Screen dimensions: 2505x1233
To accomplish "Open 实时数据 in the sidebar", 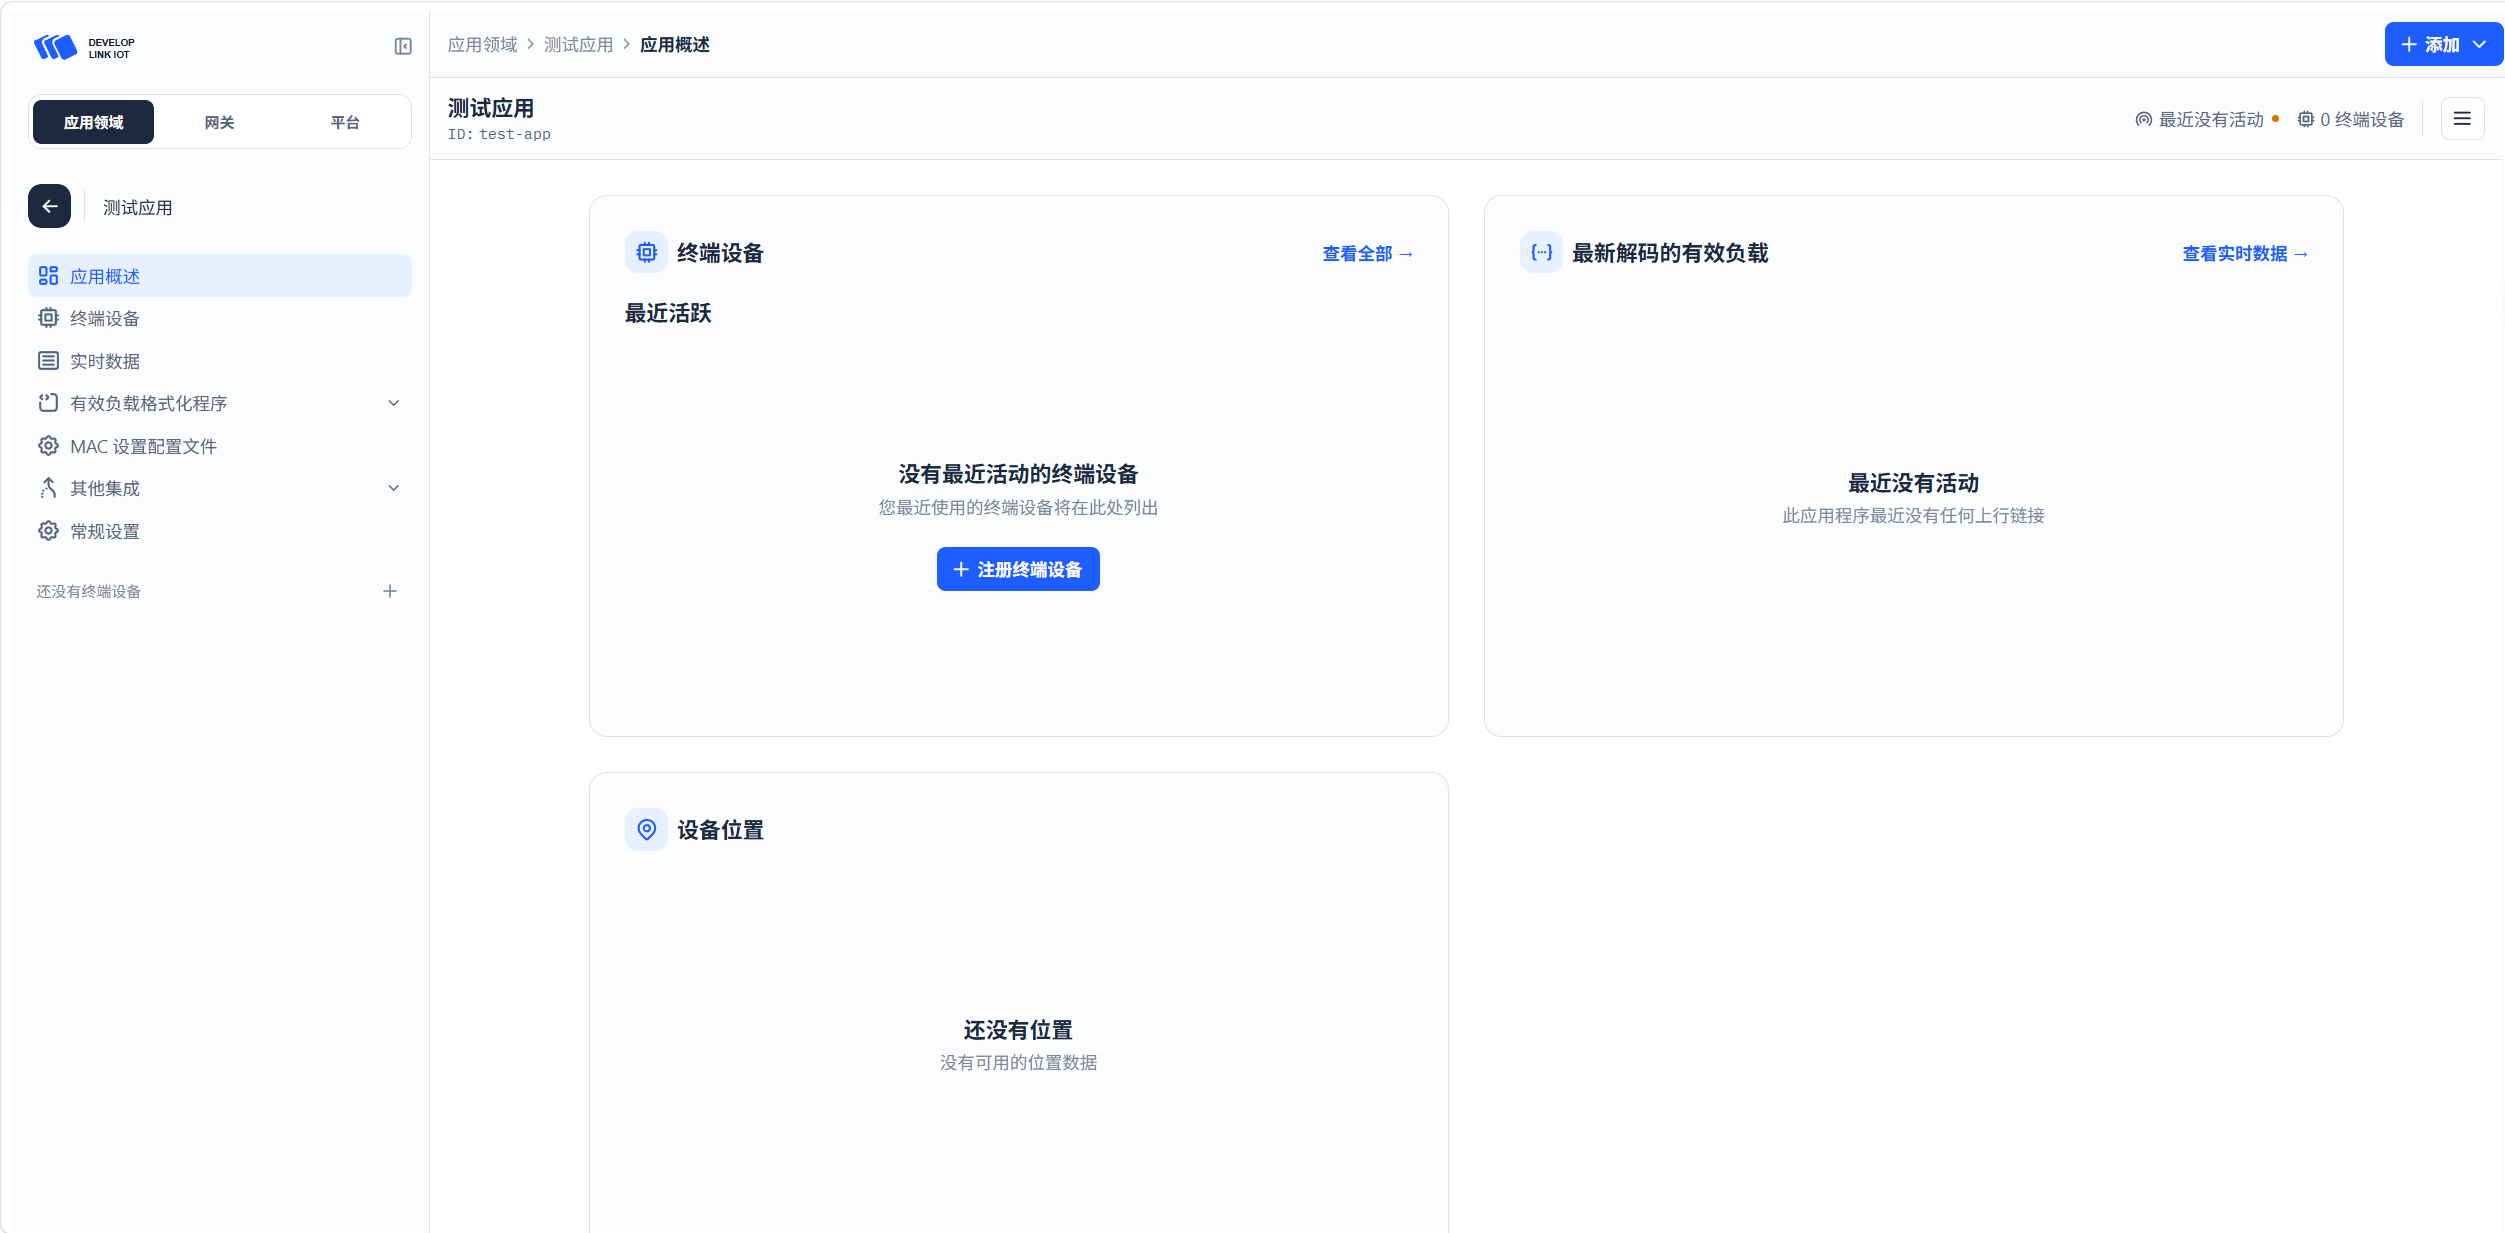I will (220, 360).
